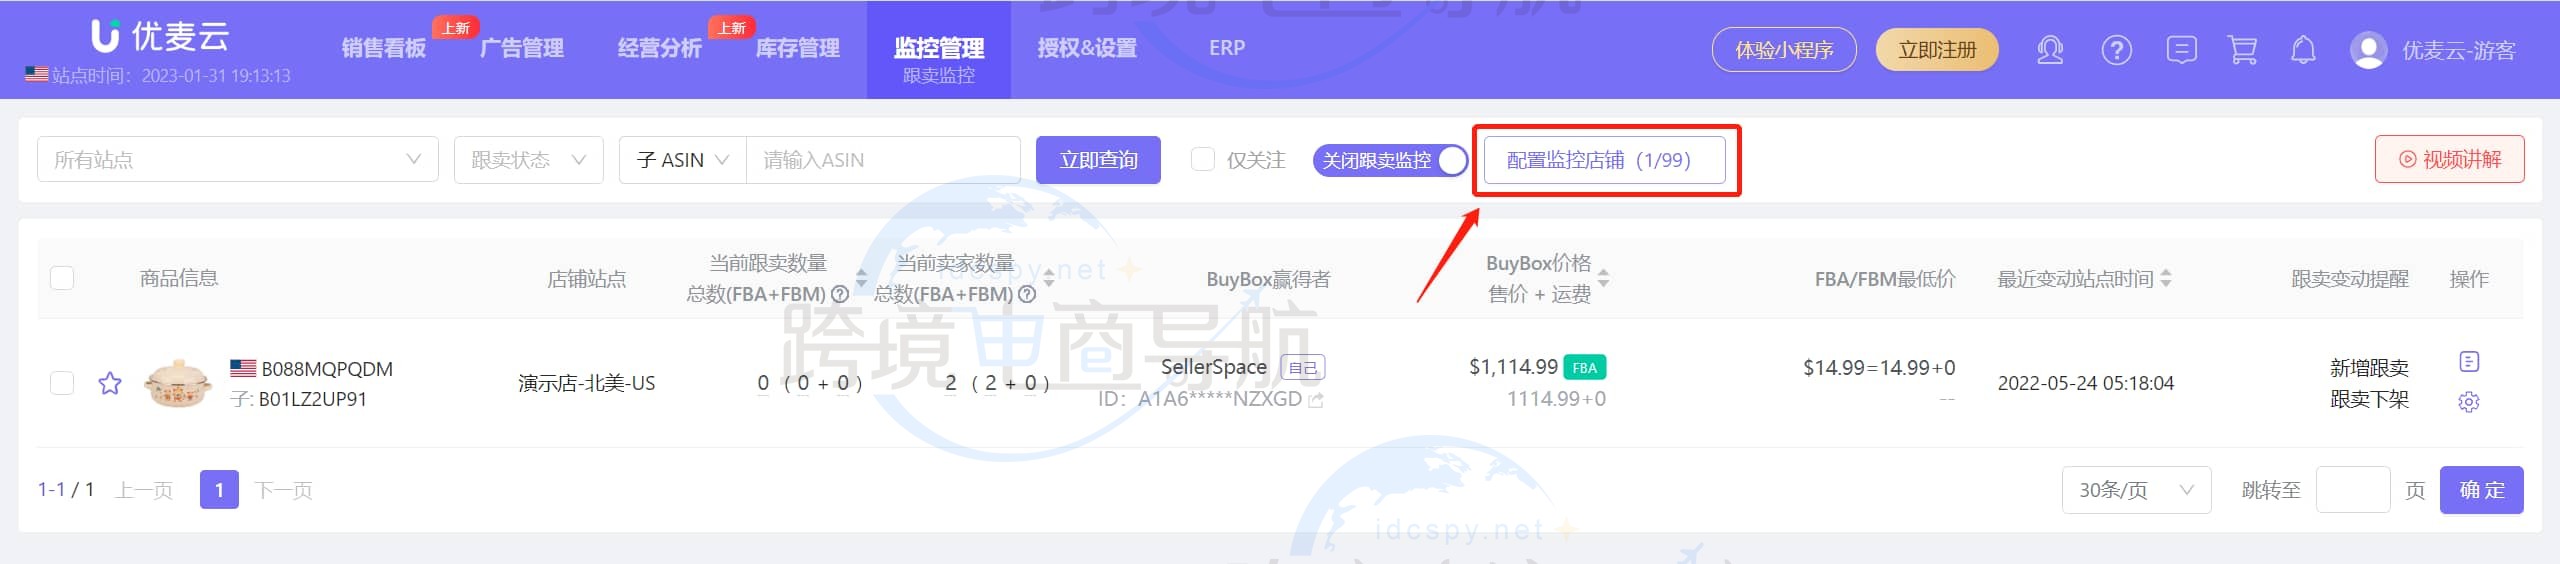
Task: Toggle the 关闭跟卖监控 switch
Action: click(1390, 160)
